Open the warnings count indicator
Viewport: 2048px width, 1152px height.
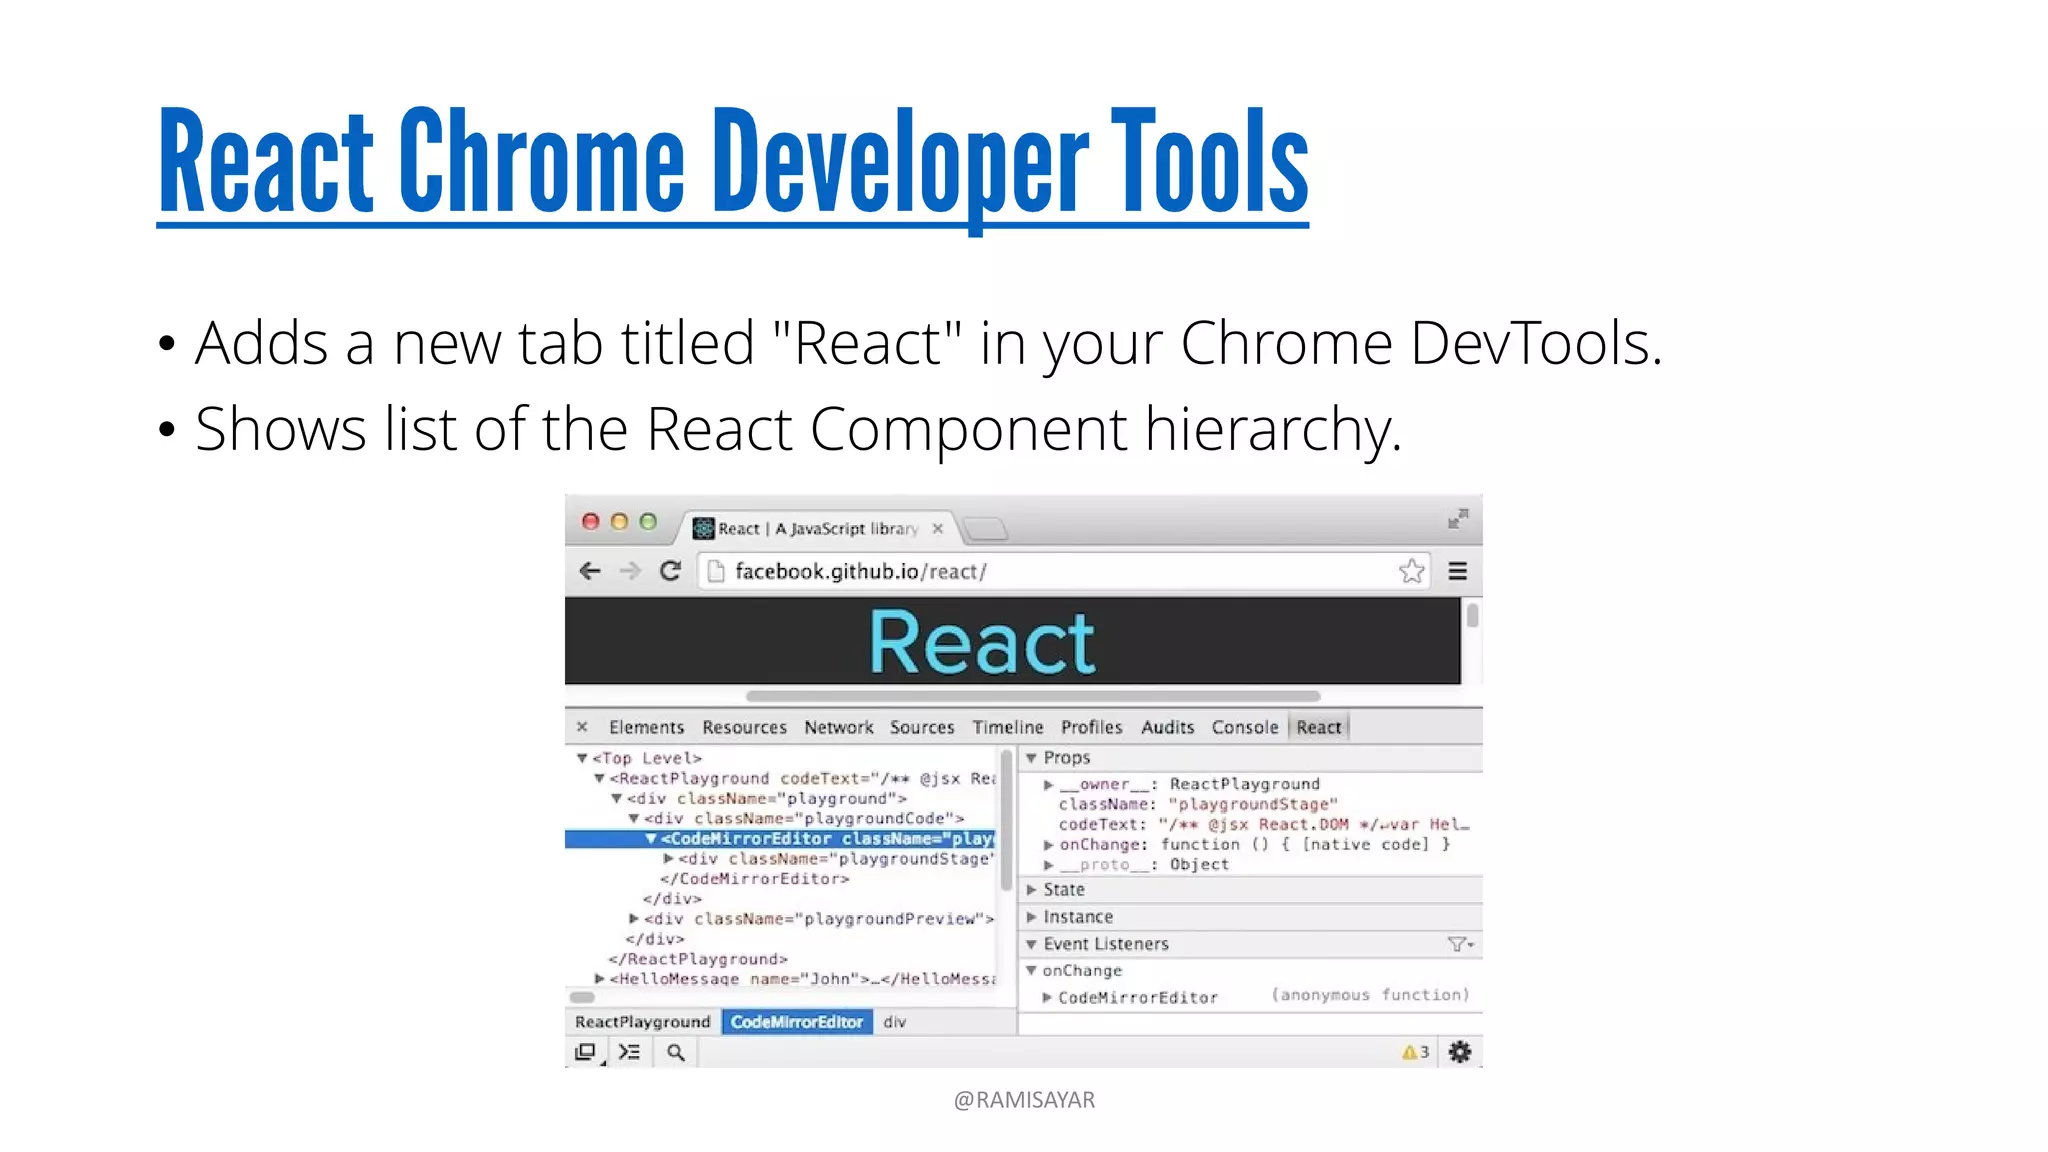tap(1415, 1052)
